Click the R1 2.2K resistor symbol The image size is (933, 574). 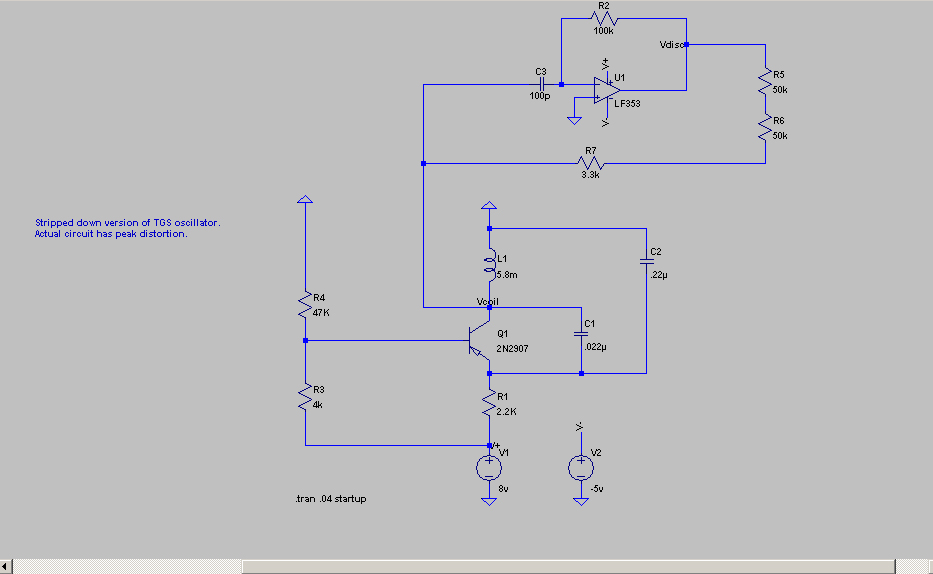pos(489,404)
